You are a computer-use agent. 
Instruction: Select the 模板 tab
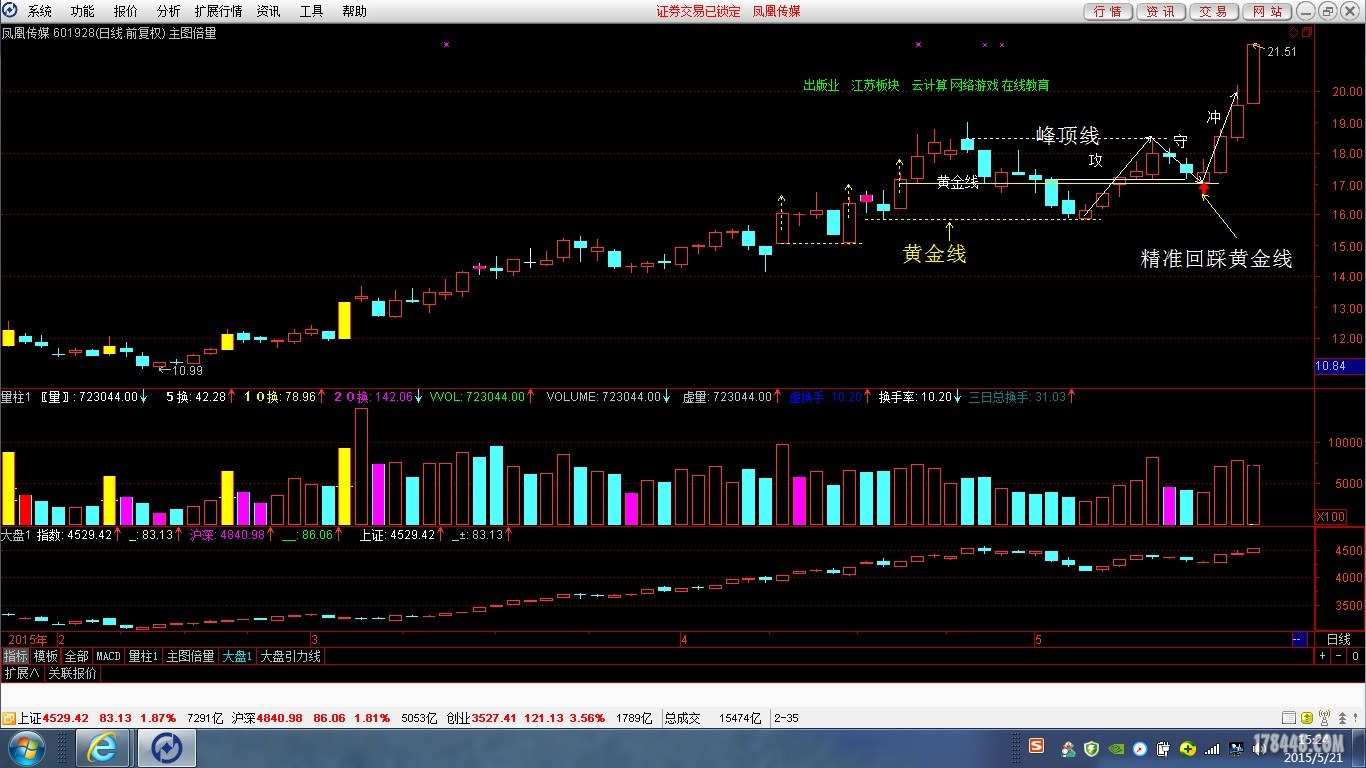point(46,656)
